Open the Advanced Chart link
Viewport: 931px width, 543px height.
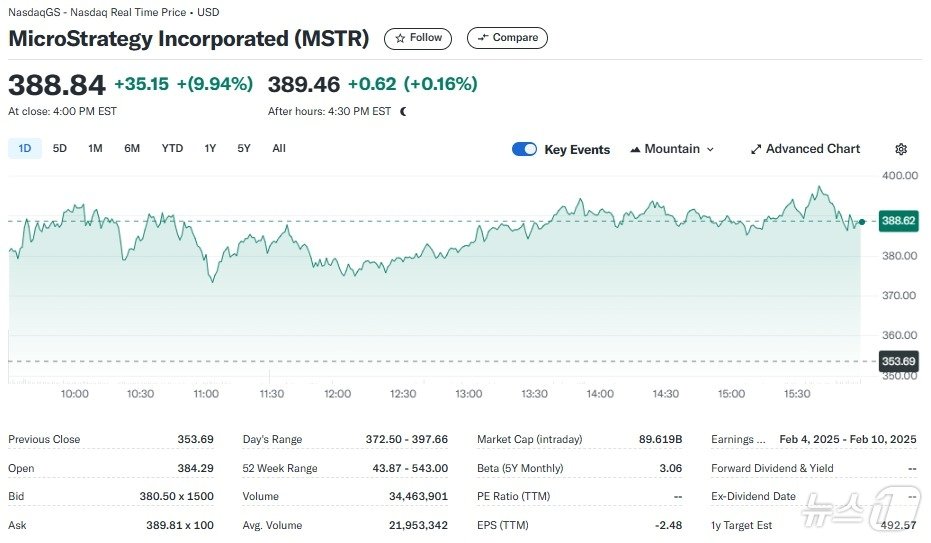(812, 149)
